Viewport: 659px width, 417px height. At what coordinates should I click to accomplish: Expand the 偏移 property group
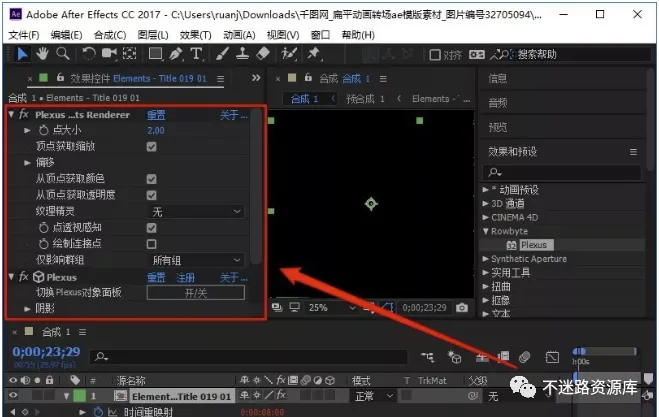(27, 163)
